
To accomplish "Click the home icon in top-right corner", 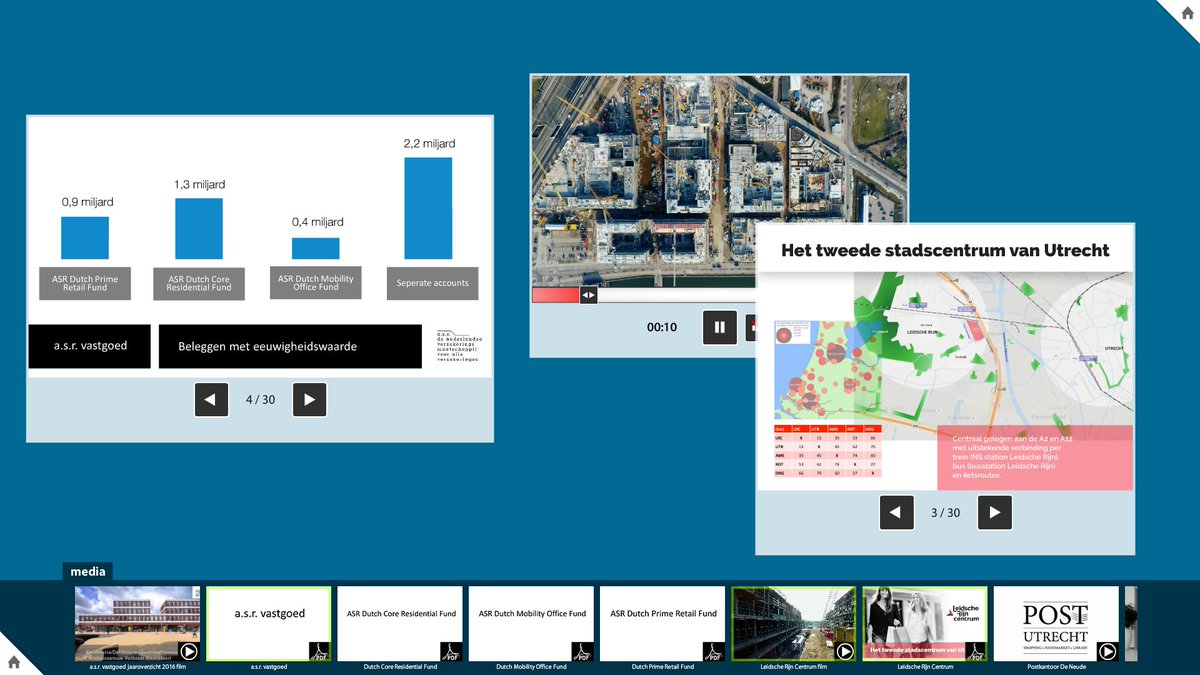I will click(x=1188, y=11).
